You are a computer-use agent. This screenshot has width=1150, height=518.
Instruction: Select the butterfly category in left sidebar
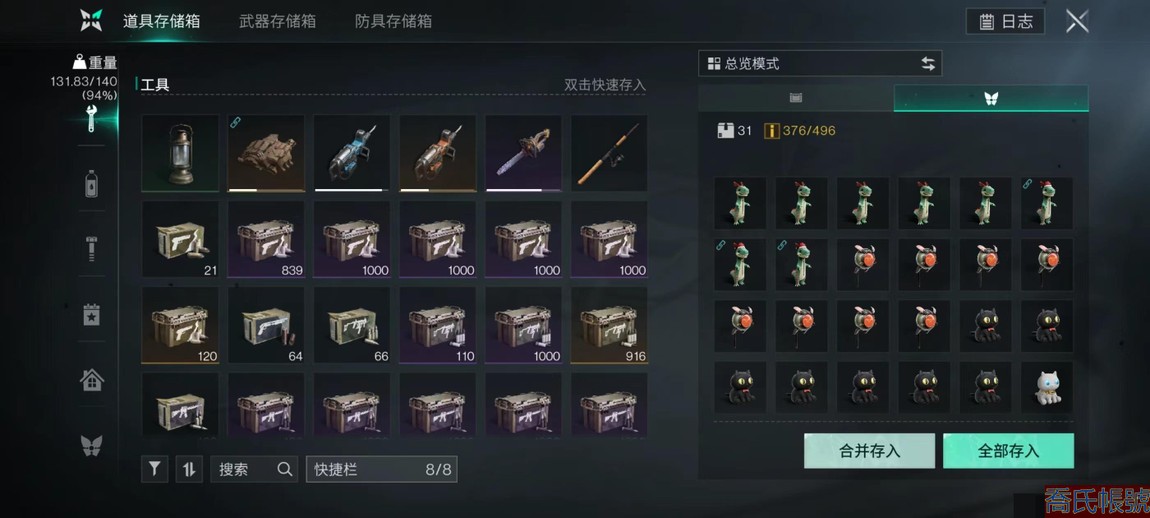click(91, 445)
